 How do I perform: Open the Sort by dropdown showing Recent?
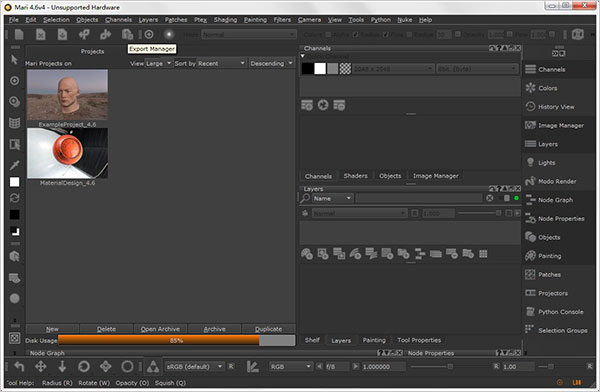pos(221,63)
